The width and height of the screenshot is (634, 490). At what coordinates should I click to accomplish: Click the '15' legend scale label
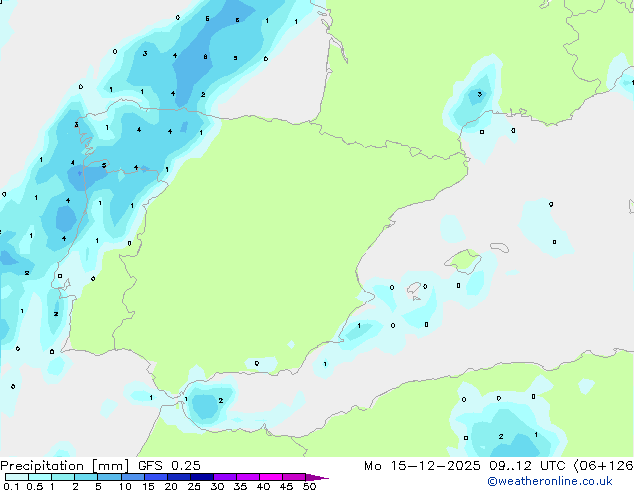coord(148,486)
